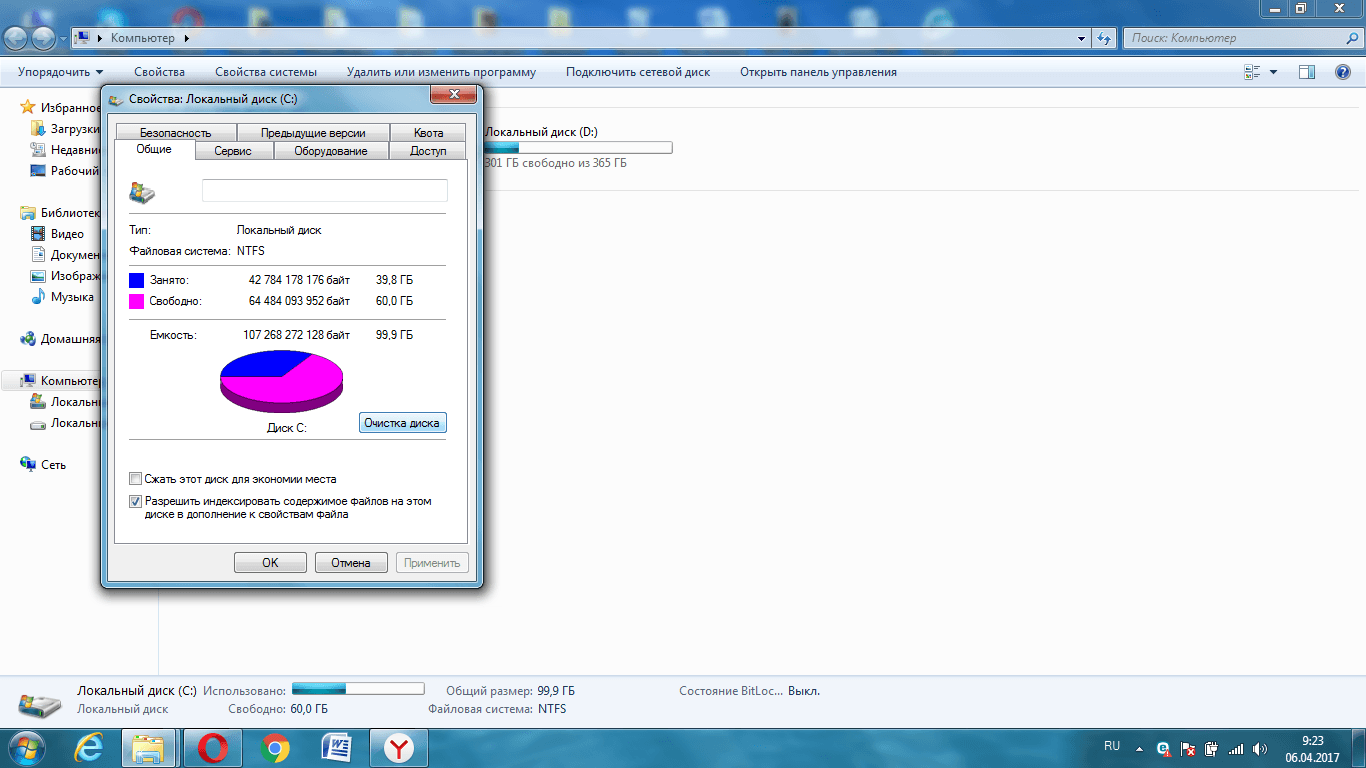
Task: Click 'Свойства' in Explorer toolbar
Action: 160,72
